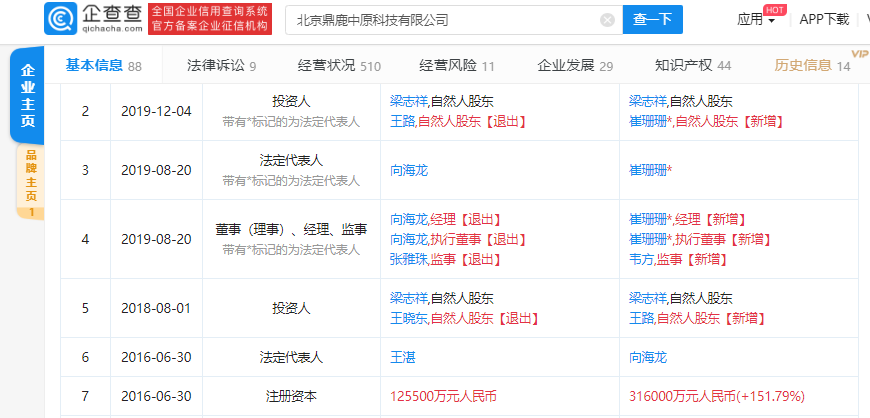
Task: Select the 316000万元人民币(+151.79%) value
Action: point(717,396)
